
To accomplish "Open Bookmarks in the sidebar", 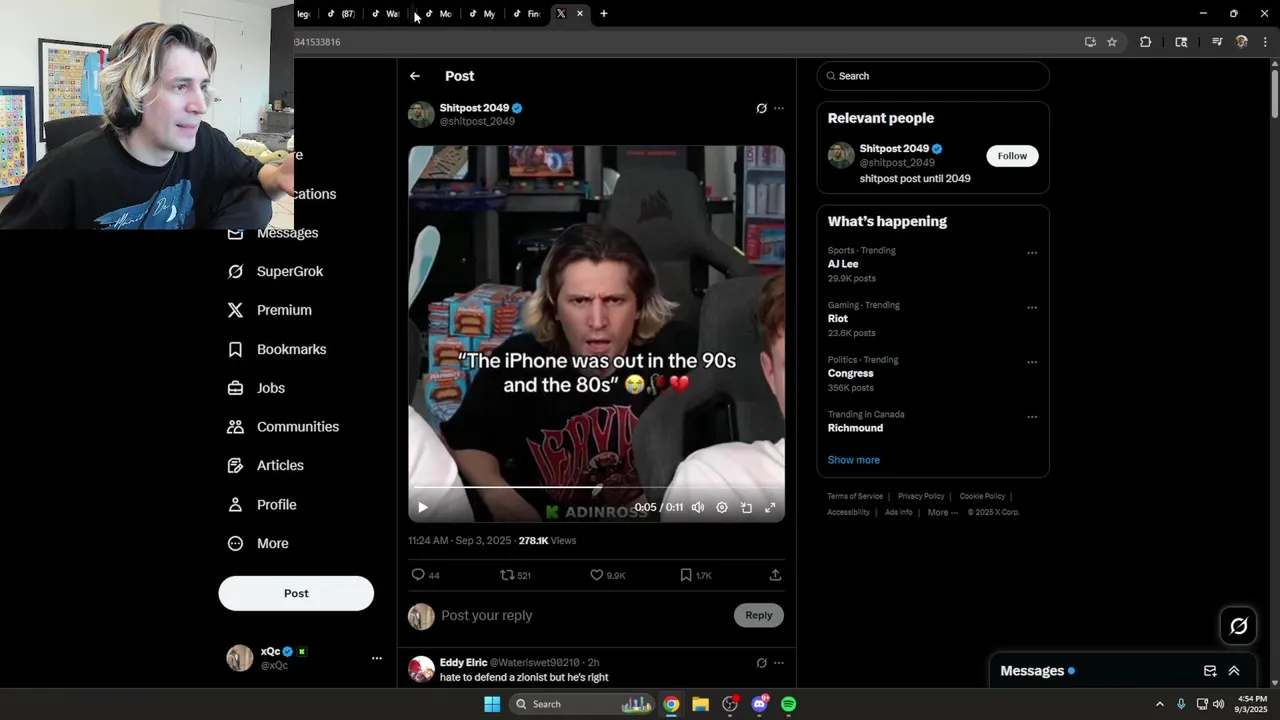I will click(277, 349).
